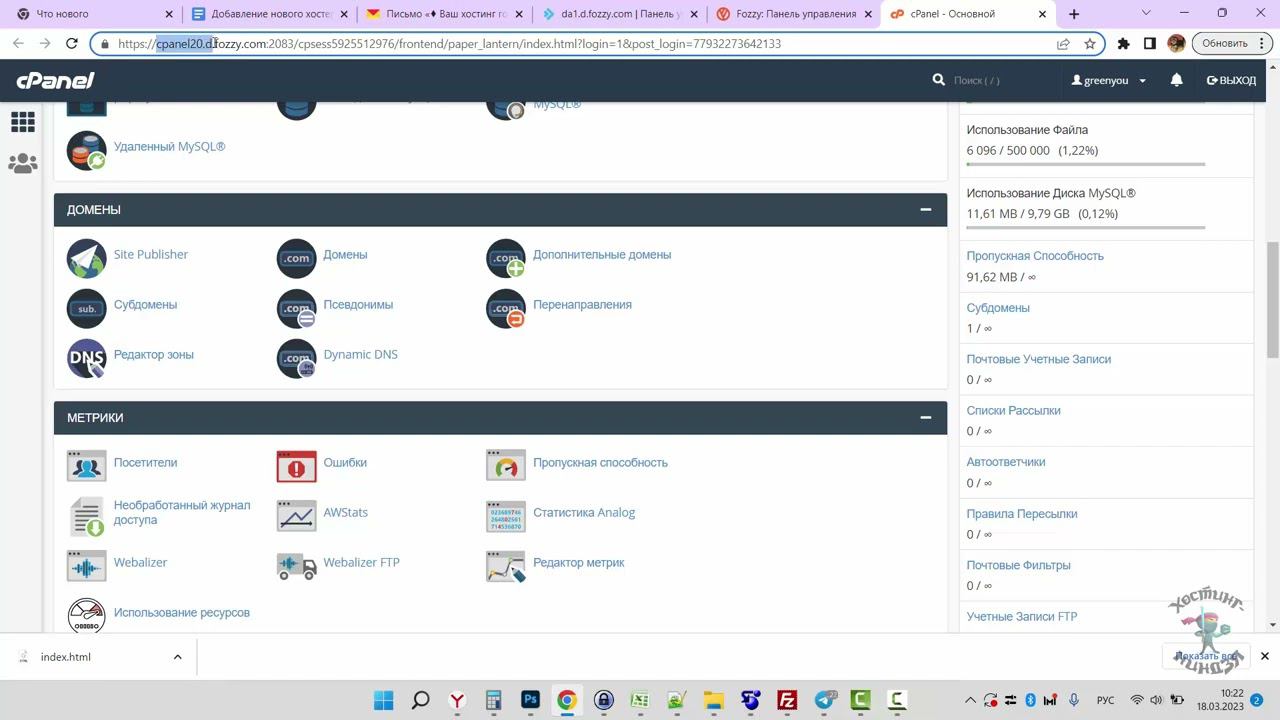Viewport: 1280px width, 720px height.
Task: Open the Metrics Editor icon
Action: [x=506, y=565]
